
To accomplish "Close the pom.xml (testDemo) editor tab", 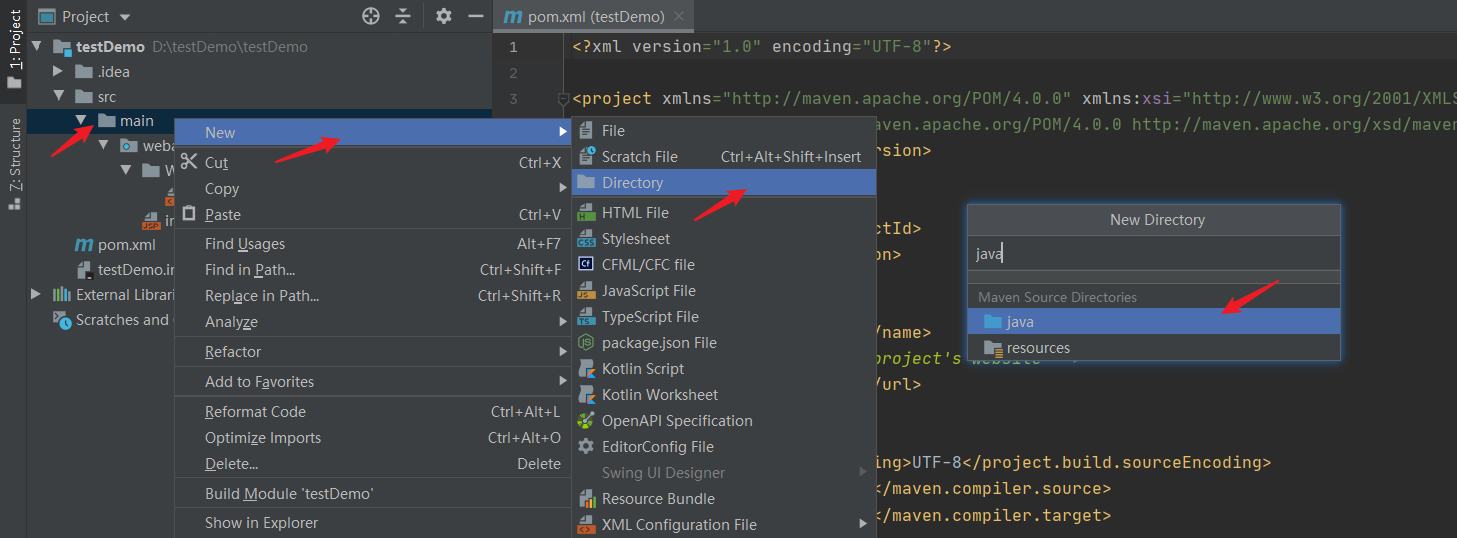I will [x=679, y=17].
